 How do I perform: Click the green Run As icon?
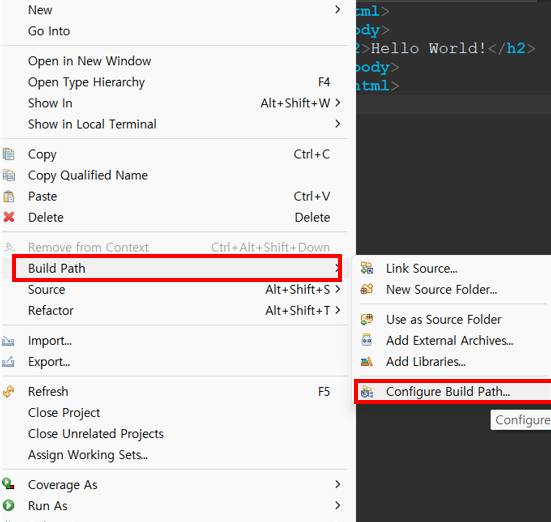8,505
